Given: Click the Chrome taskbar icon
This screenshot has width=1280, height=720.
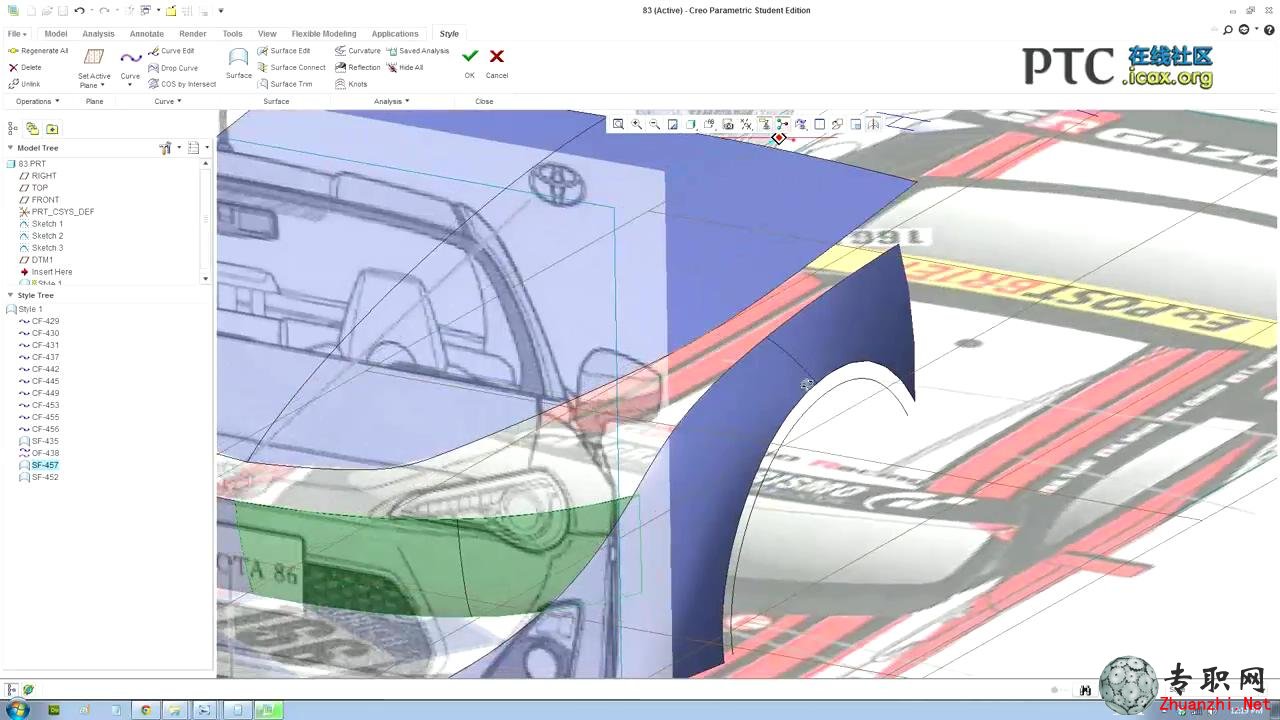Looking at the screenshot, I should (146, 710).
